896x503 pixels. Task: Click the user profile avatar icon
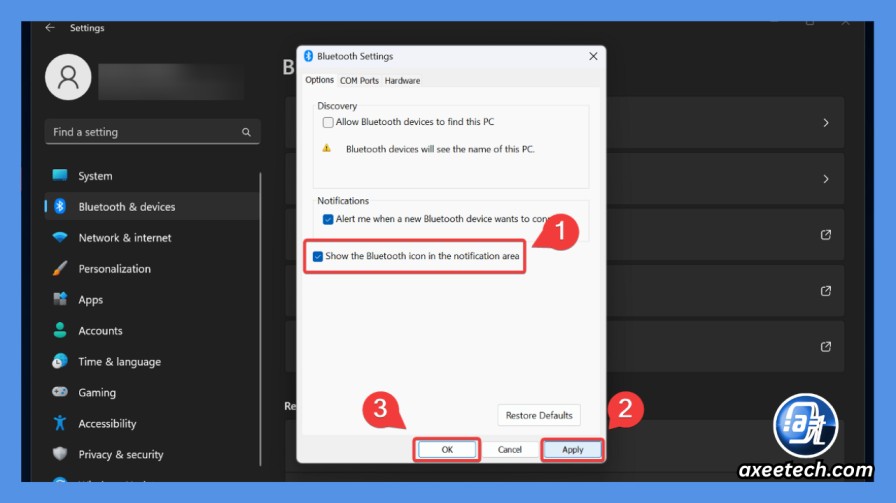pos(68,77)
